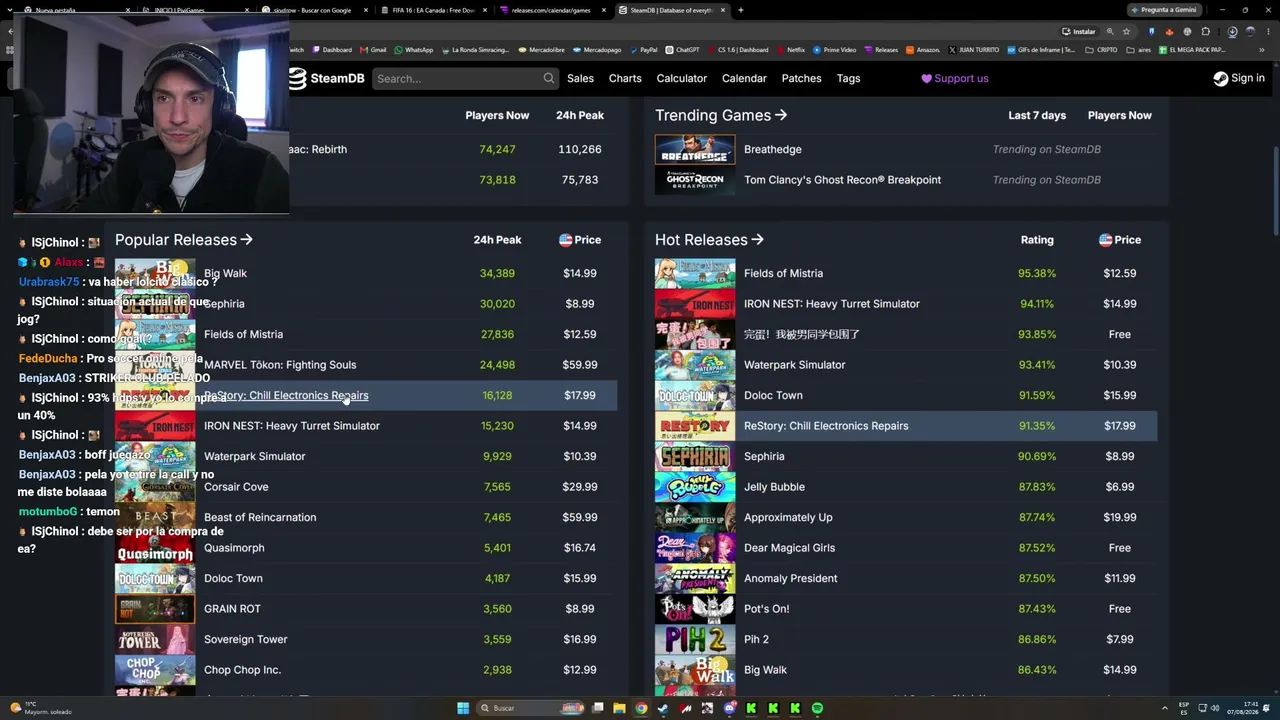Click the Sovereign Tower thumbnail
This screenshot has width=1280, height=720.
(x=155, y=639)
